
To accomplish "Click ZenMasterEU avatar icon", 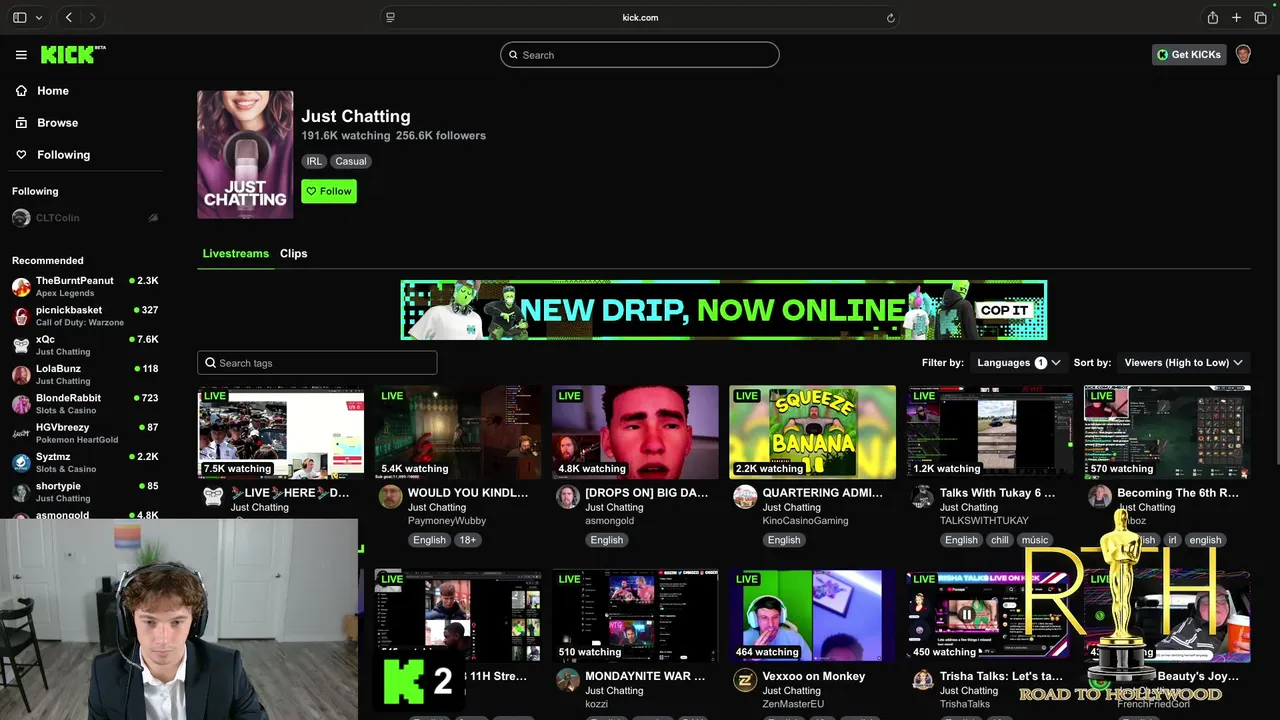I will point(745,681).
